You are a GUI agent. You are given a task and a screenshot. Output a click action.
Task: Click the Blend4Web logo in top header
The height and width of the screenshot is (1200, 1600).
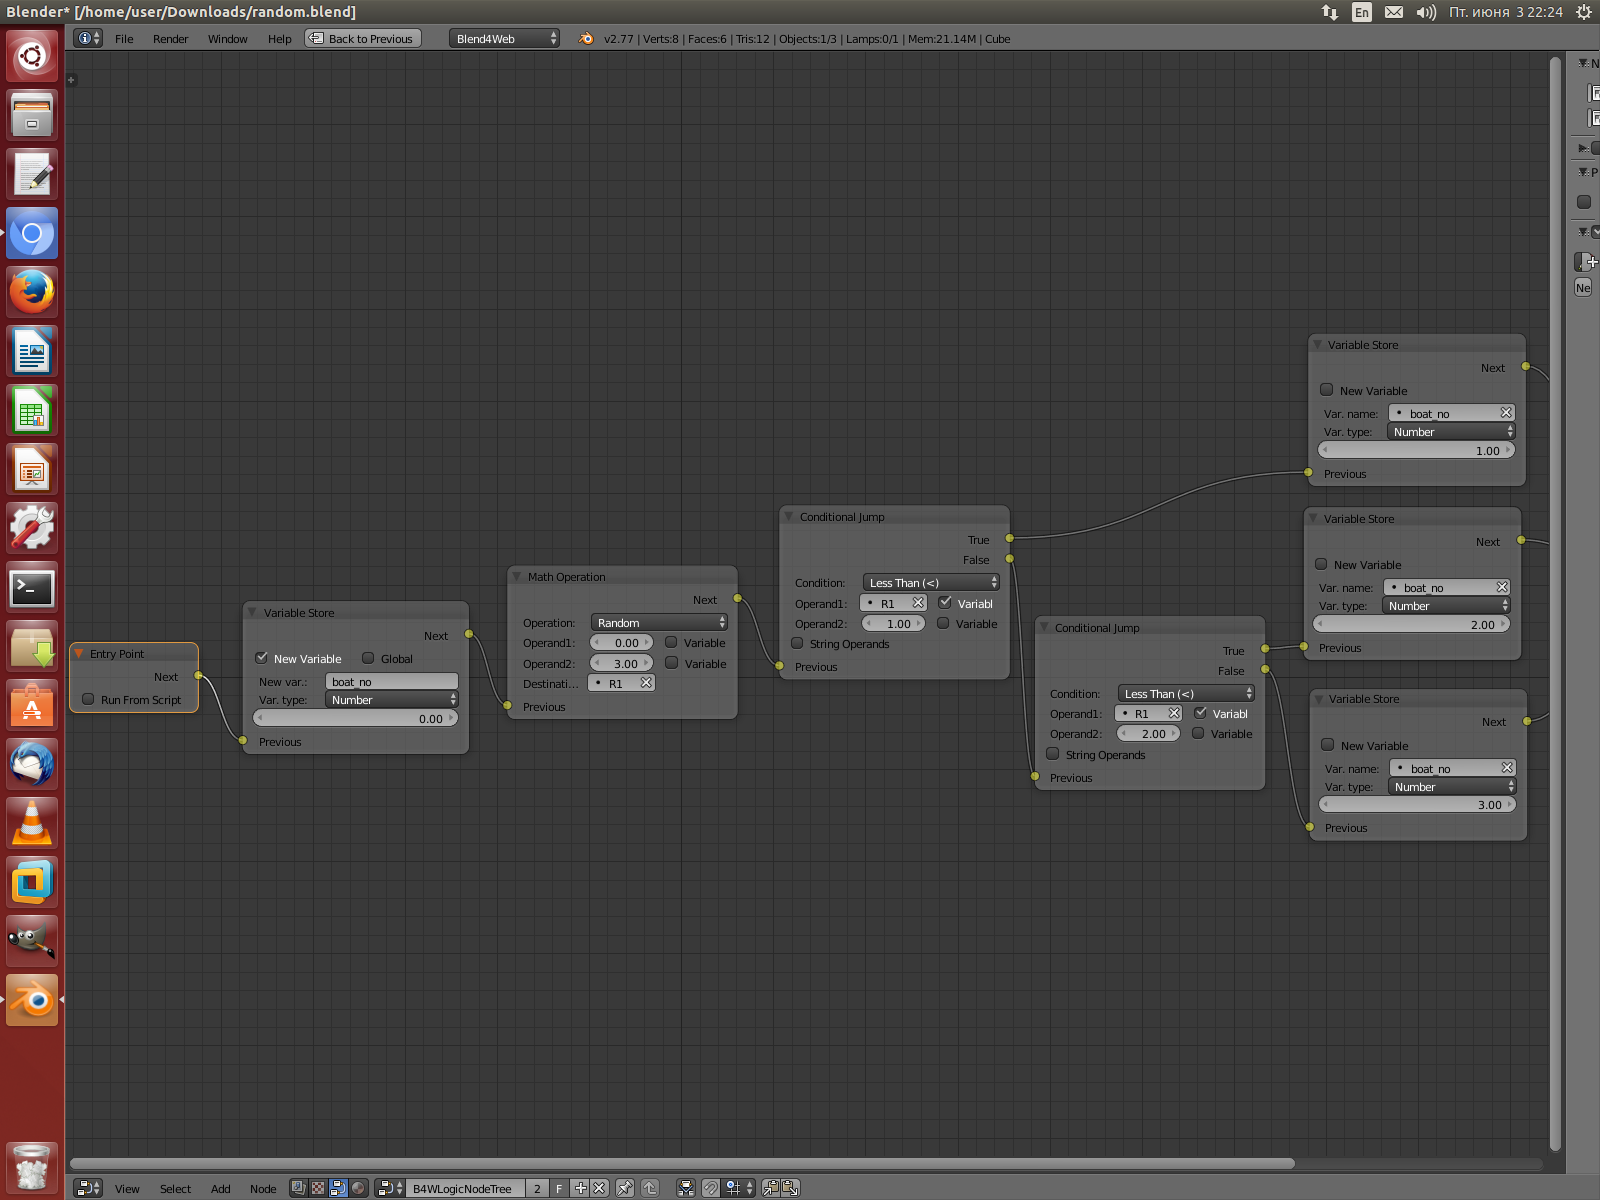(x=585, y=39)
